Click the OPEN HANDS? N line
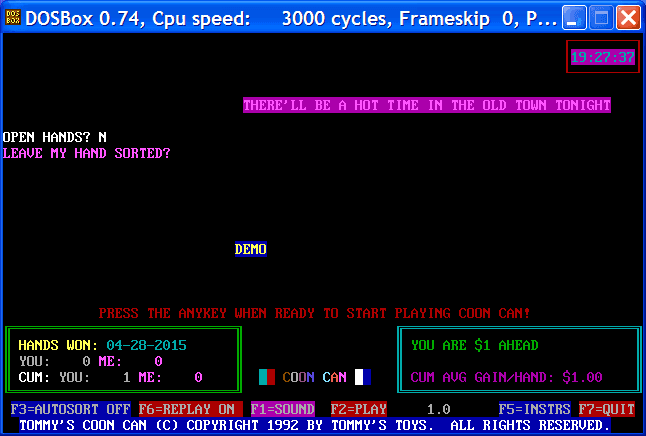Screen dimensions: 646x436 (x=55, y=137)
